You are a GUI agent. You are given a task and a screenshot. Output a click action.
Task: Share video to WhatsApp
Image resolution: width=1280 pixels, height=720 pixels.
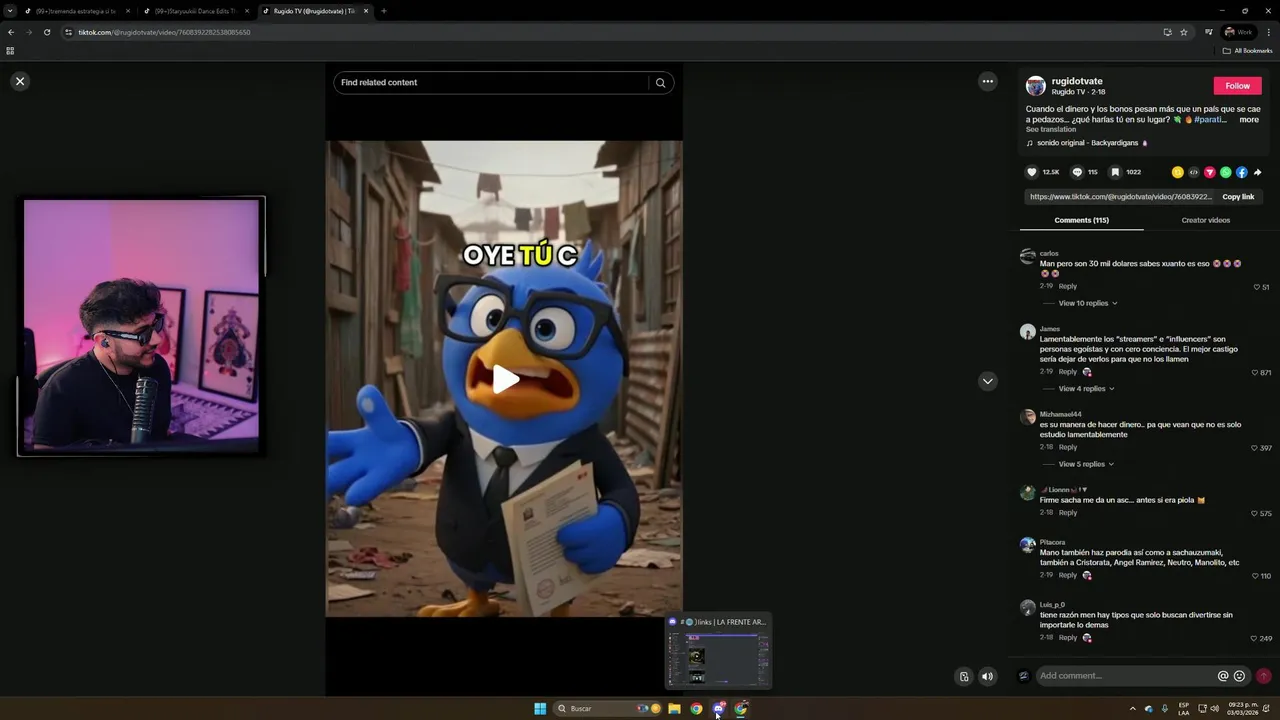click(x=1225, y=172)
